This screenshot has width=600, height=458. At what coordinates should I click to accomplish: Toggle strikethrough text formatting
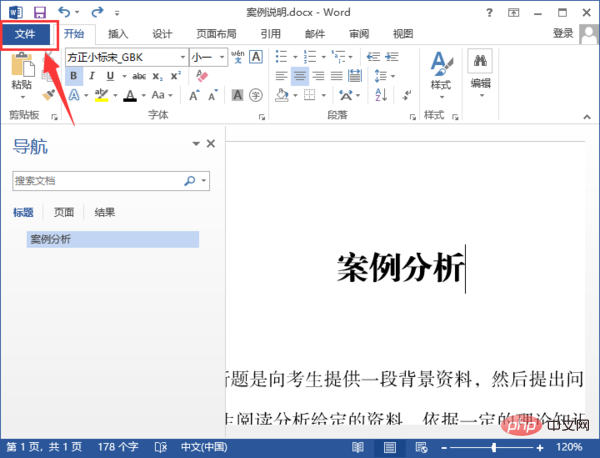coord(139,76)
